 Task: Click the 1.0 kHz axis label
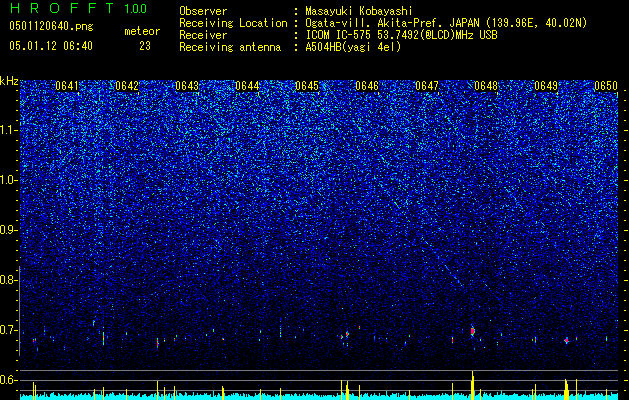coord(8,180)
